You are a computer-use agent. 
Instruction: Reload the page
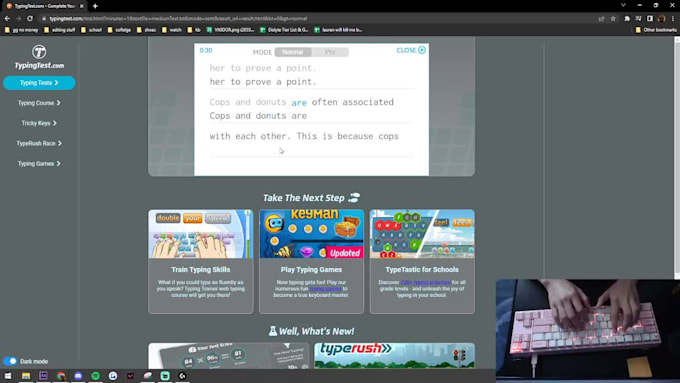(29, 19)
